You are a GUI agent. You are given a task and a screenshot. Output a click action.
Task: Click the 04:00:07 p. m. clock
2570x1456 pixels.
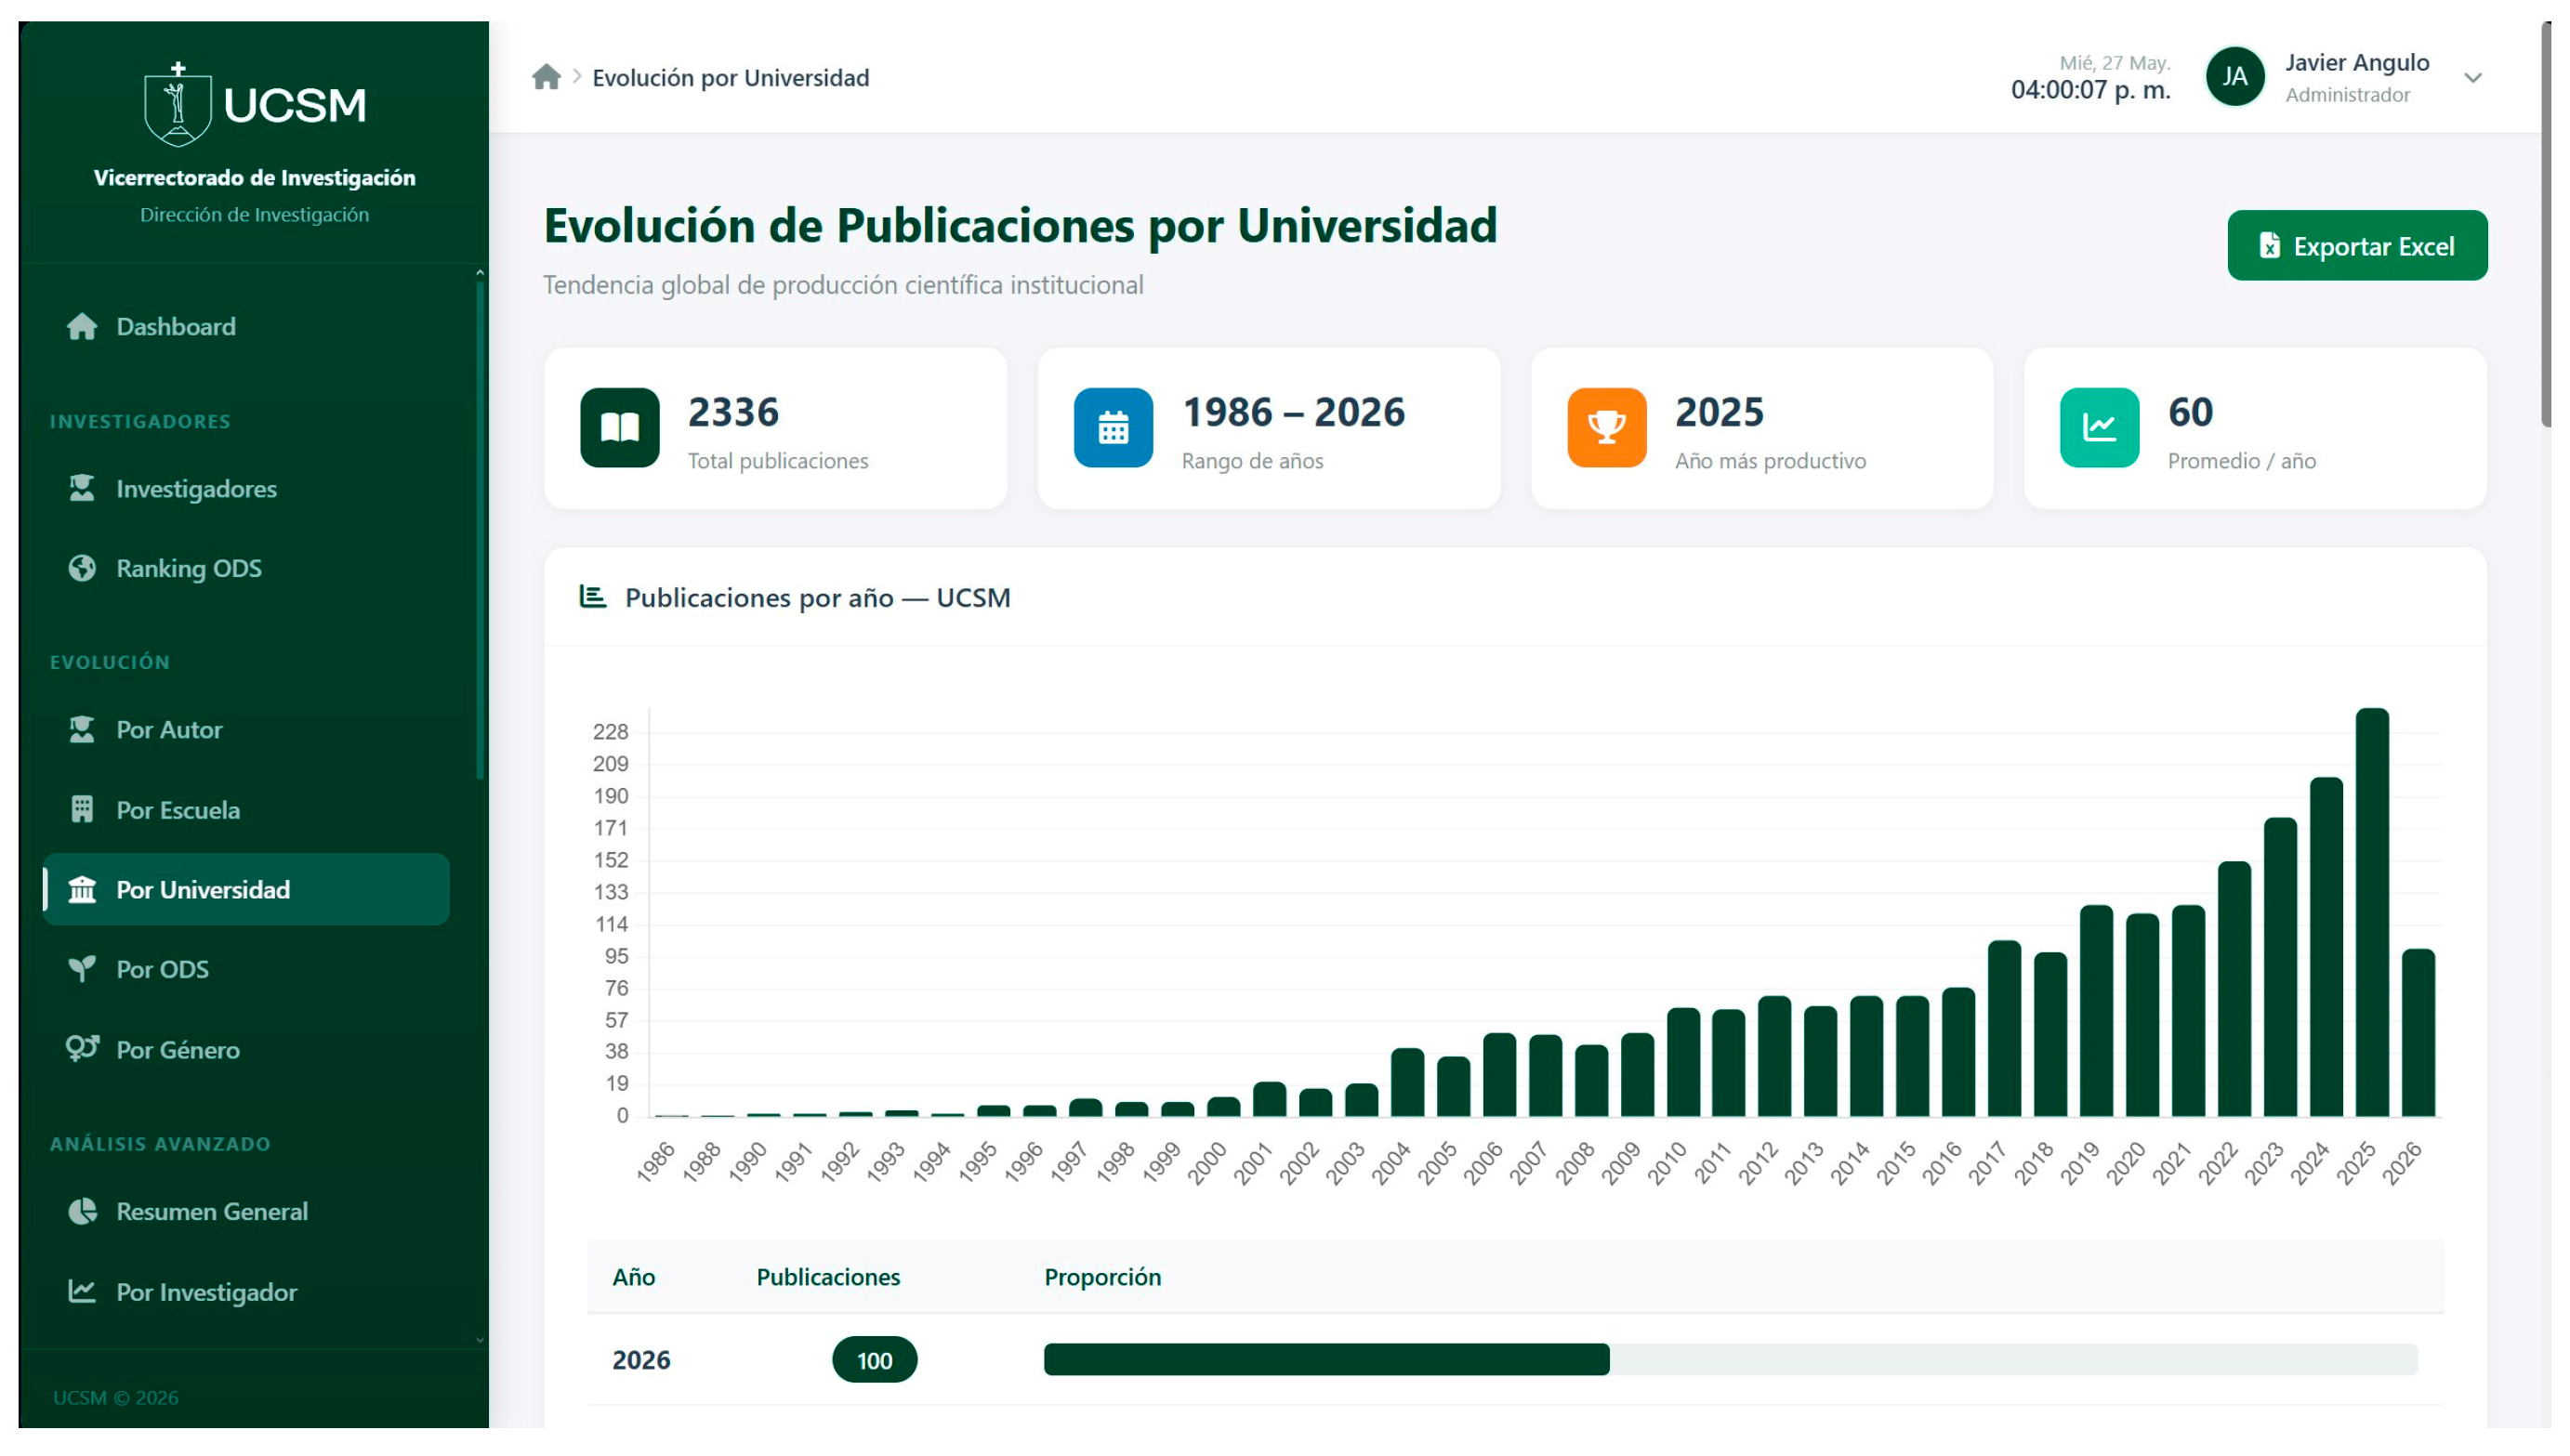pos(2091,90)
